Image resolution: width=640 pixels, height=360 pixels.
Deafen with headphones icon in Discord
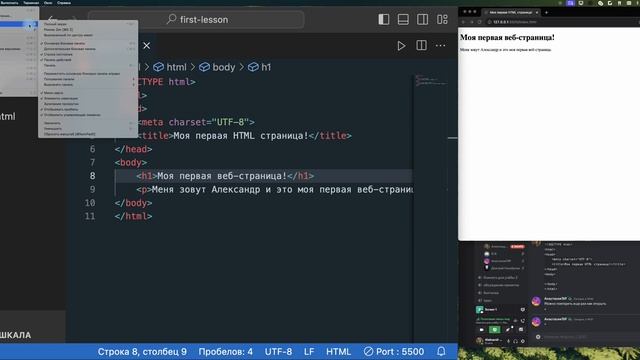click(516, 341)
